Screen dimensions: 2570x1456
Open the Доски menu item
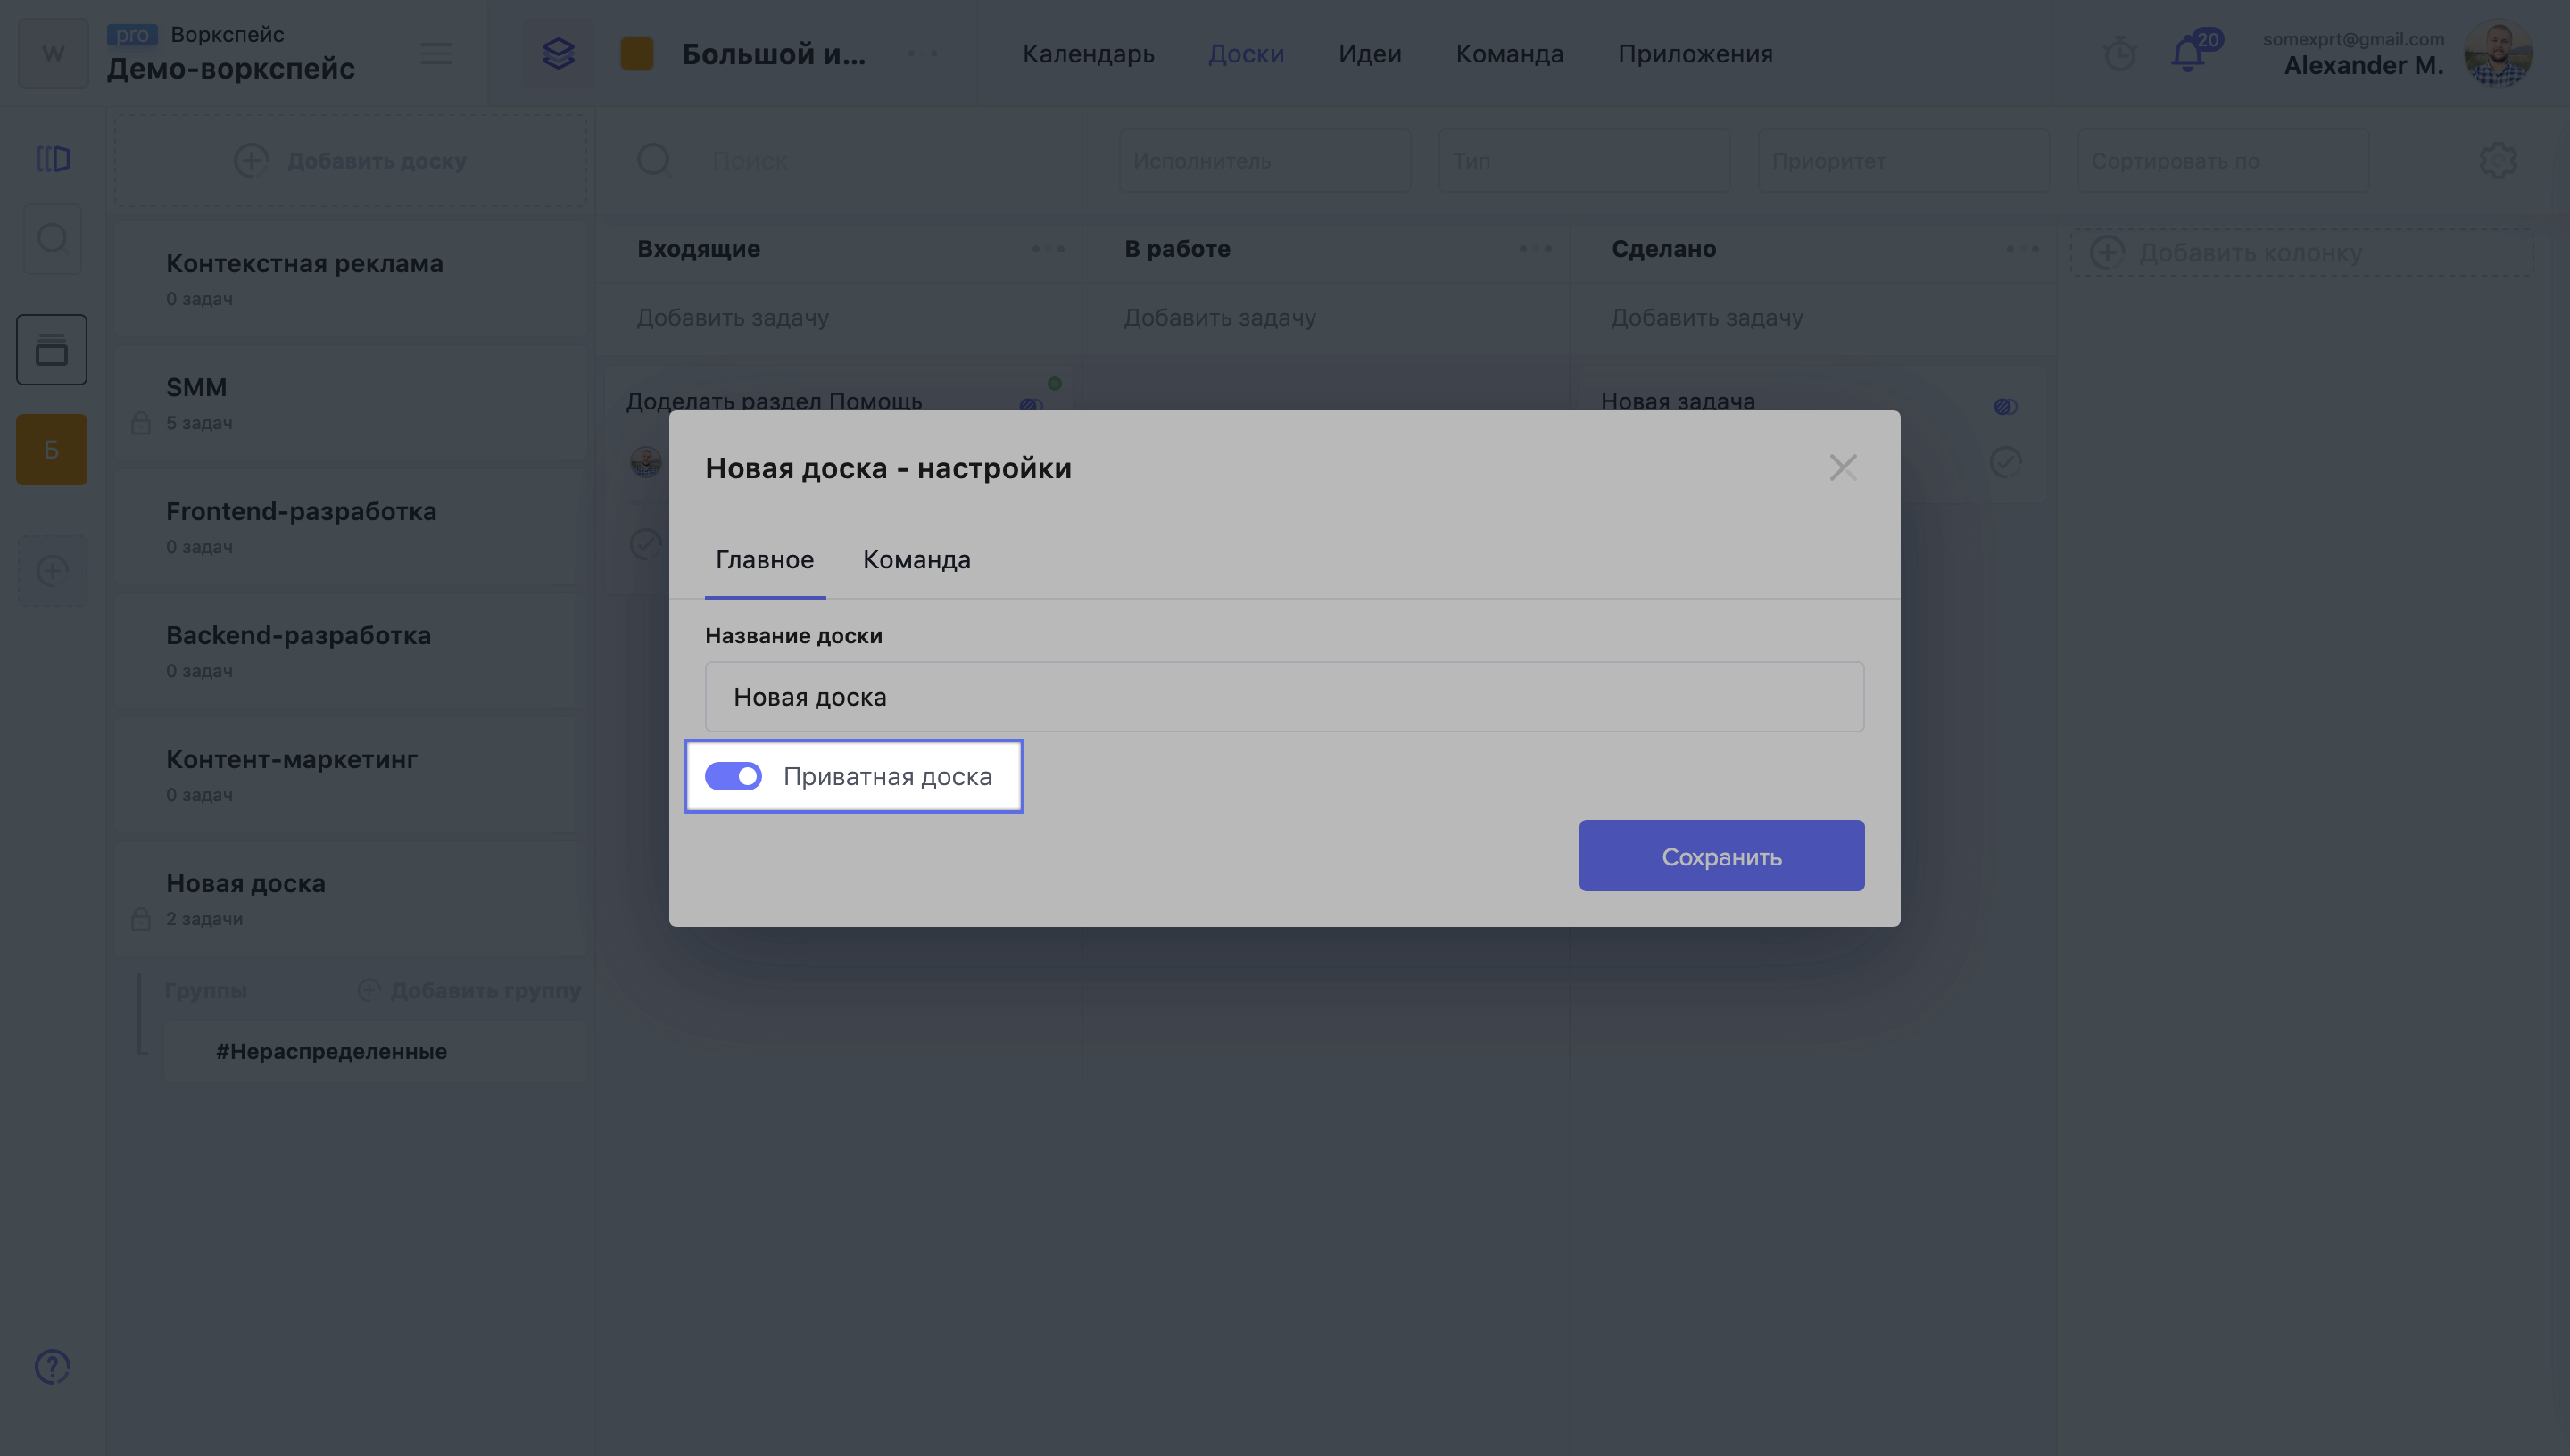(1246, 54)
